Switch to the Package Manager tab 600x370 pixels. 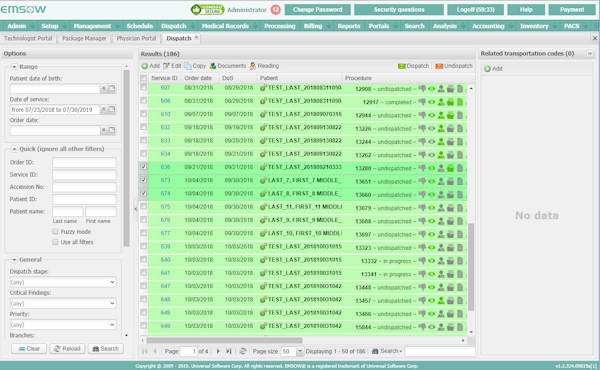[84, 38]
